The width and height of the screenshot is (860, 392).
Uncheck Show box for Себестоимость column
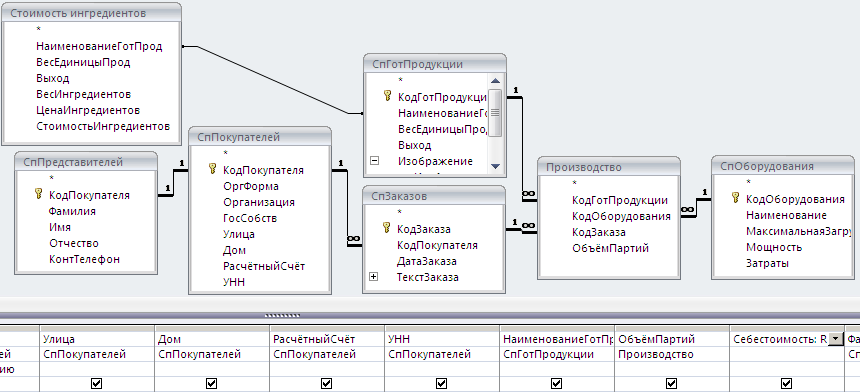787,384
